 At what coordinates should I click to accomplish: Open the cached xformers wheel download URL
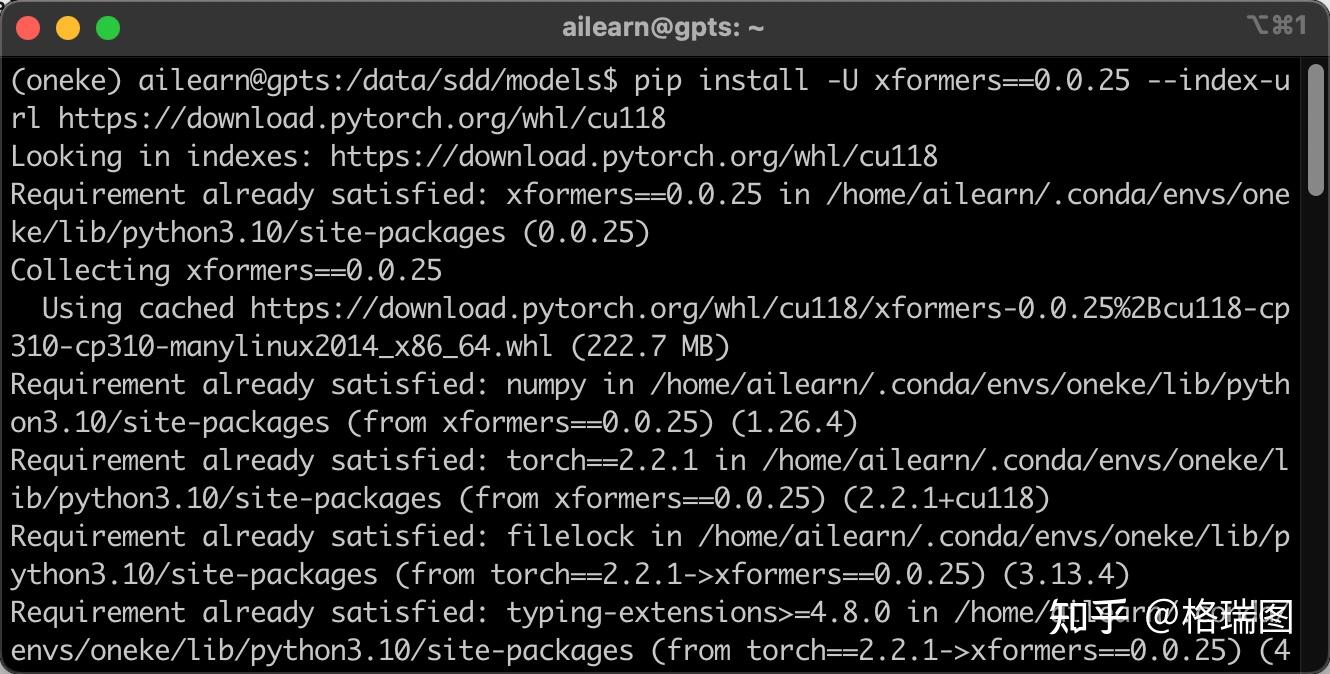(769, 308)
